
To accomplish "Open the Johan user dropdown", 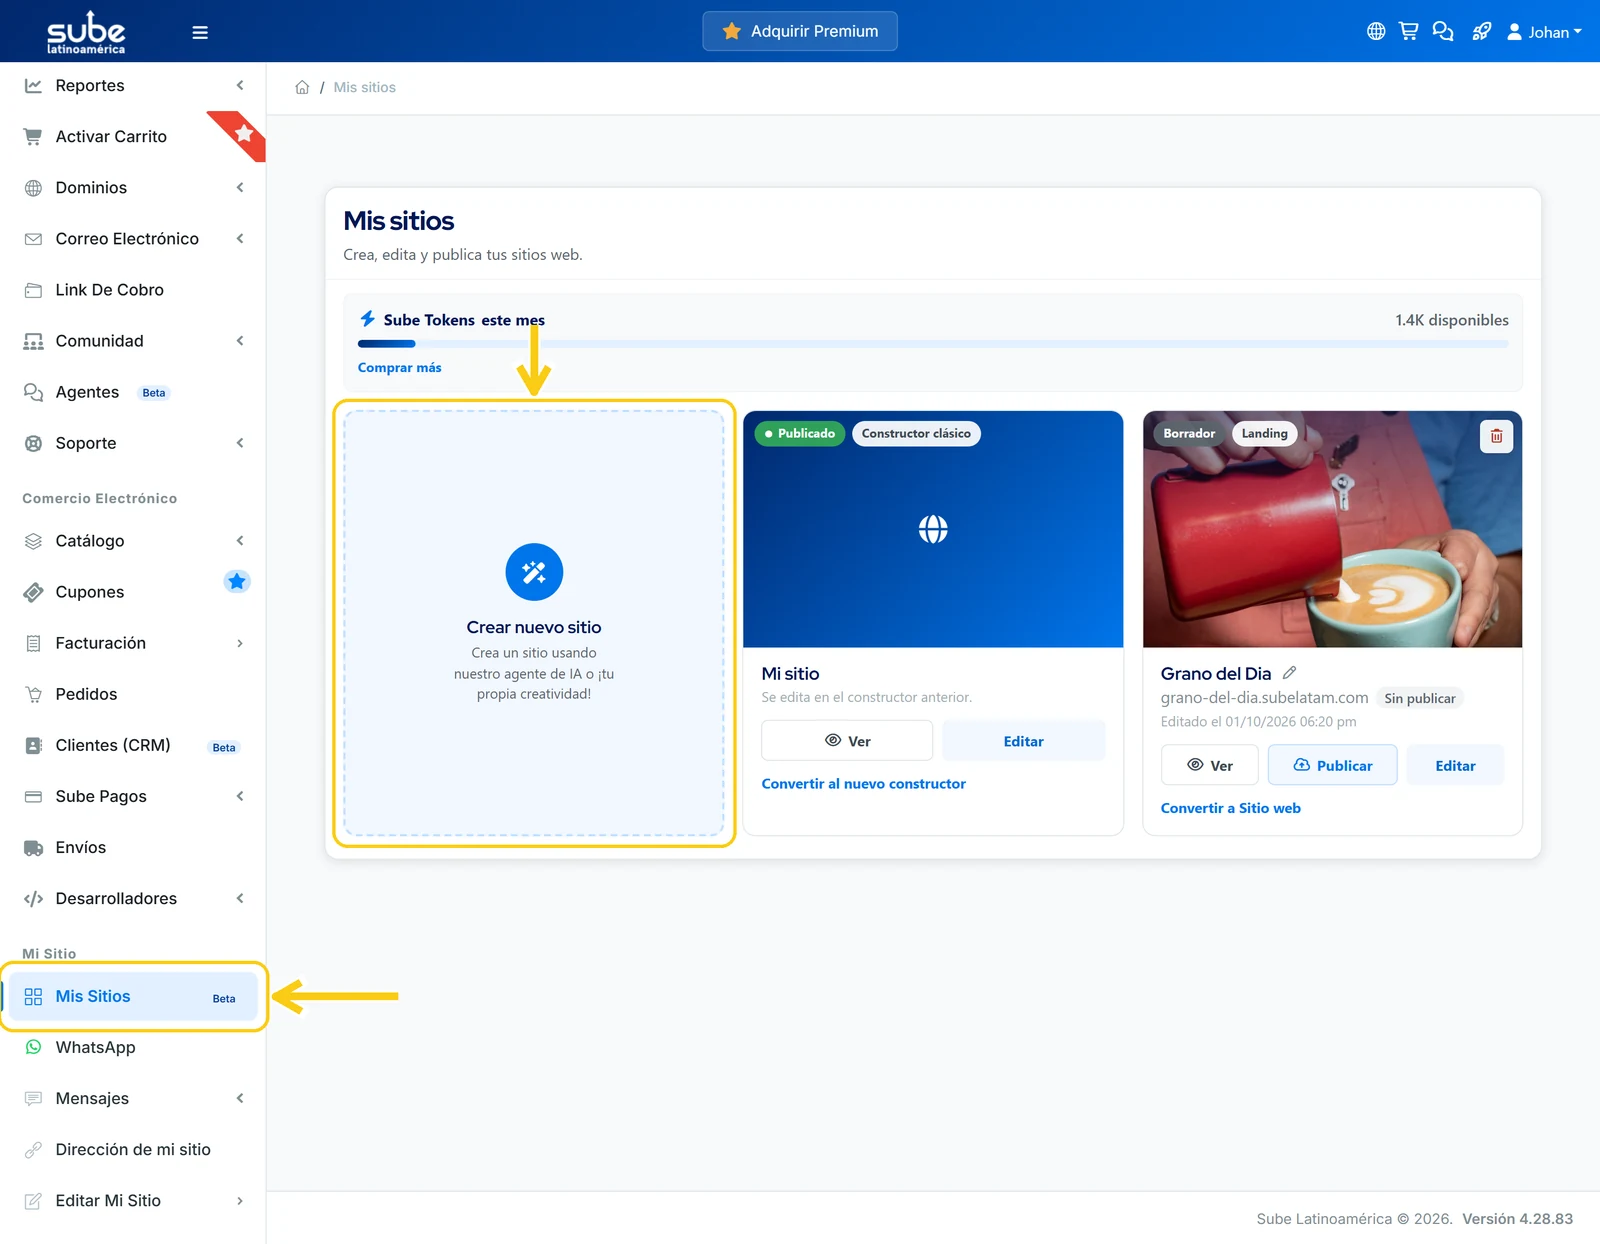I will pyautogui.click(x=1545, y=32).
